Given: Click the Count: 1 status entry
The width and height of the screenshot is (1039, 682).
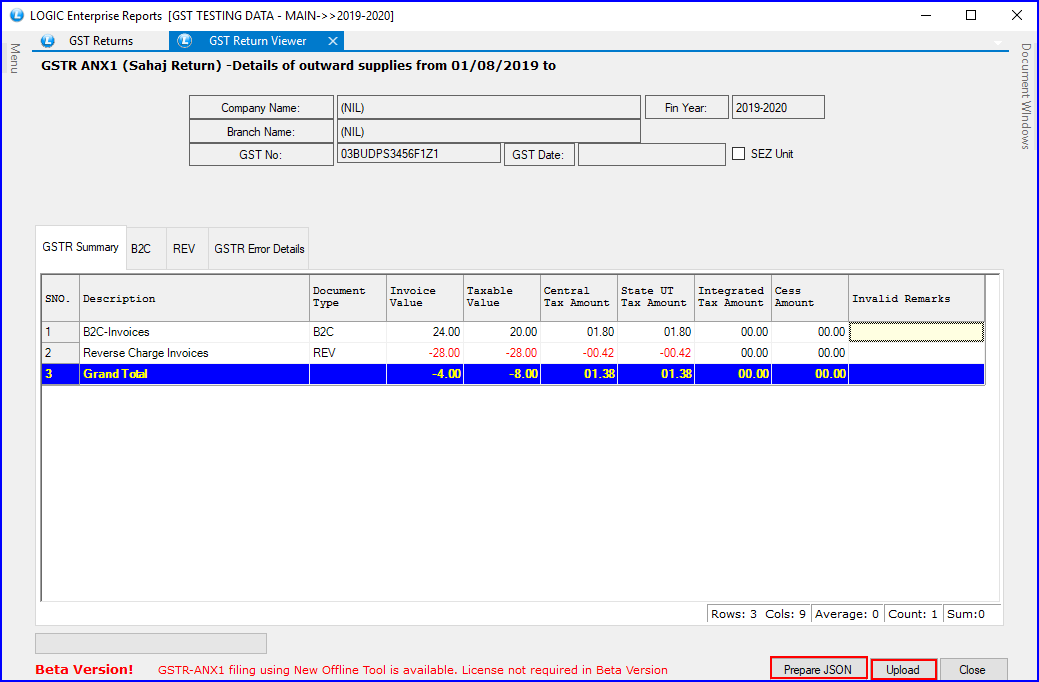Looking at the screenshot, I should tap(912, 614).
